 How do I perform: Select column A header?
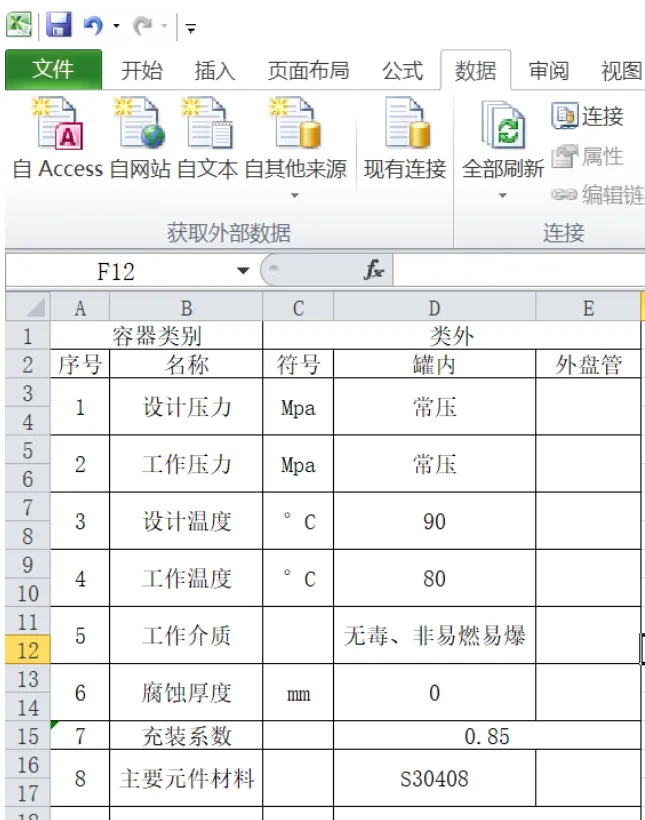click(80, 308)
